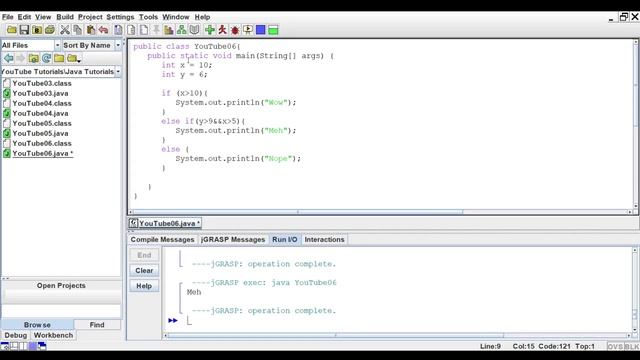Open the Help menu
This screenshot has height=360, width=640.
(x=202, y=17)
